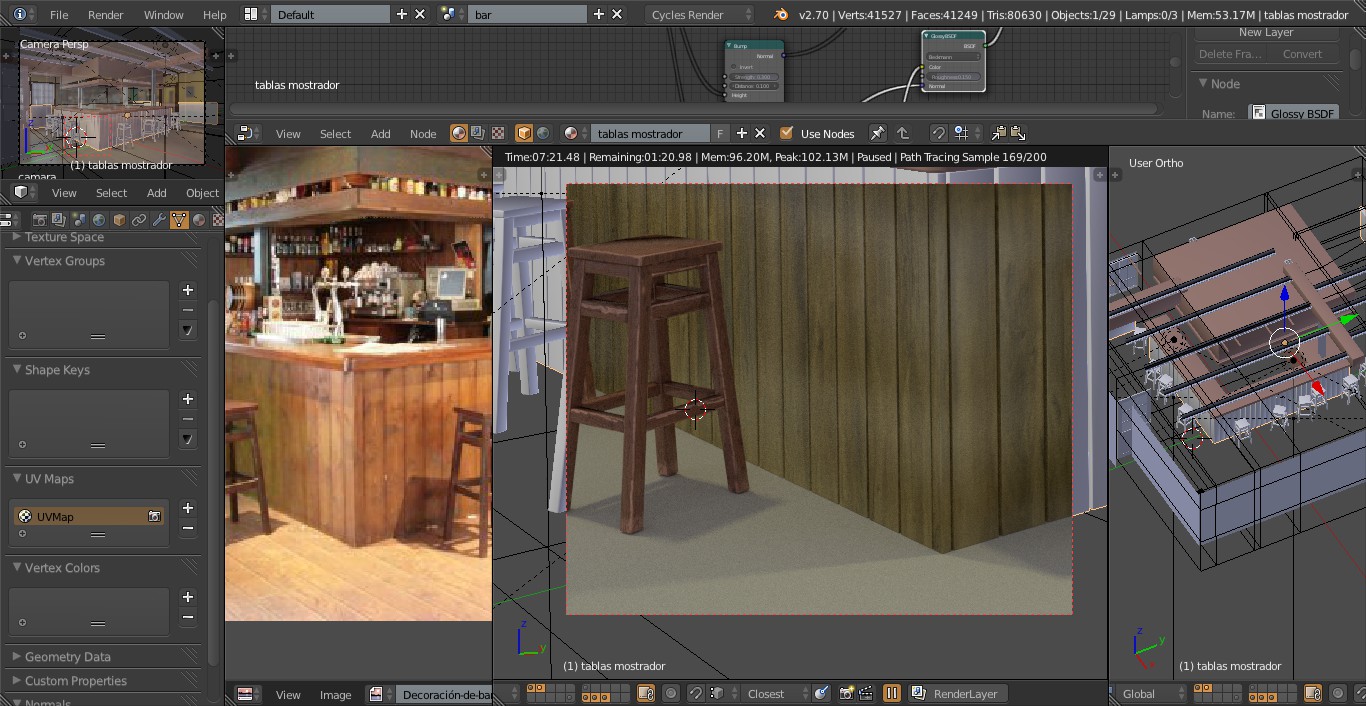Click Blender info icon in top bar
The width and height of the screenshot is (1366, 706).
(20, 14)
